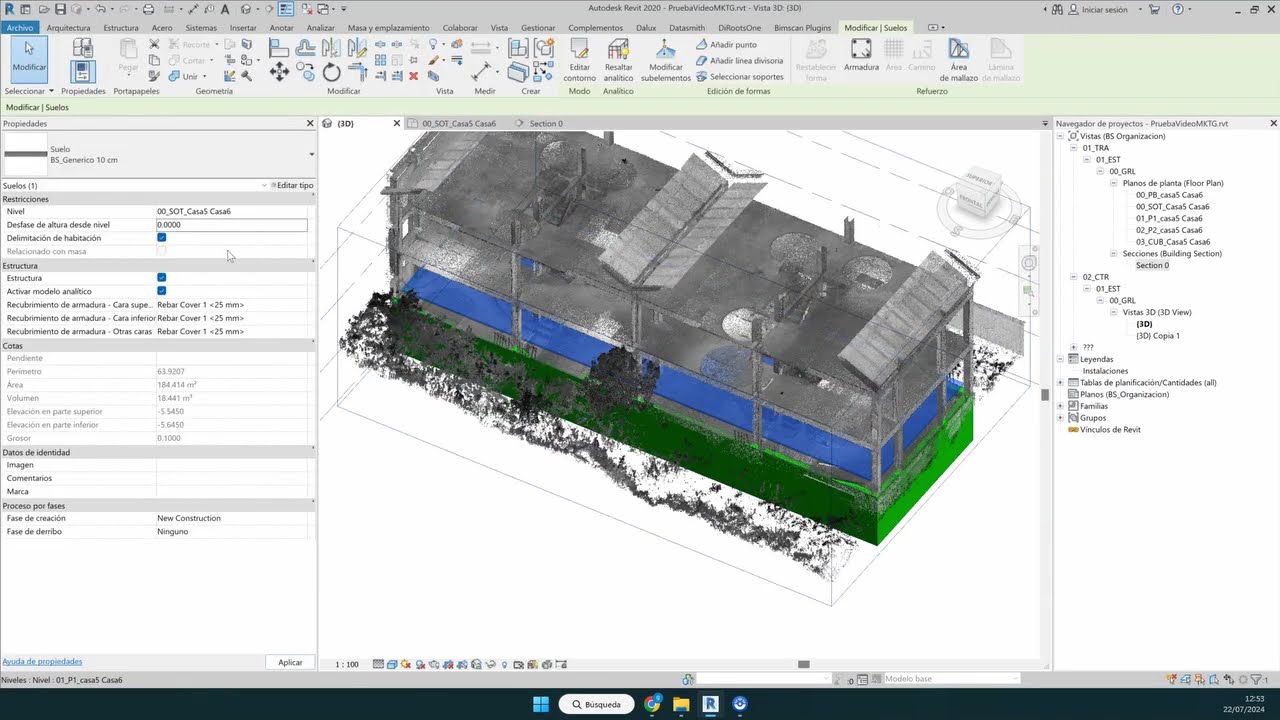Activate the Offset tool icon

306,47
